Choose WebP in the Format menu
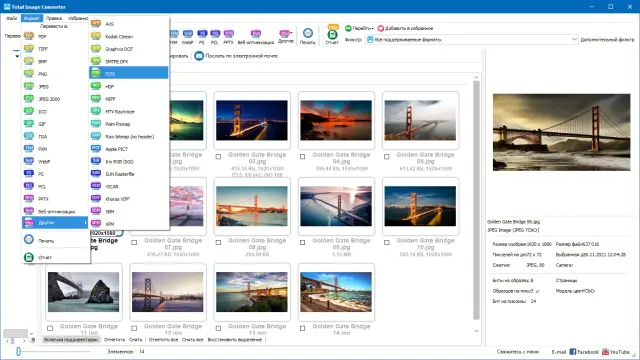The image size is (640, 360). [x=55, y=162]
